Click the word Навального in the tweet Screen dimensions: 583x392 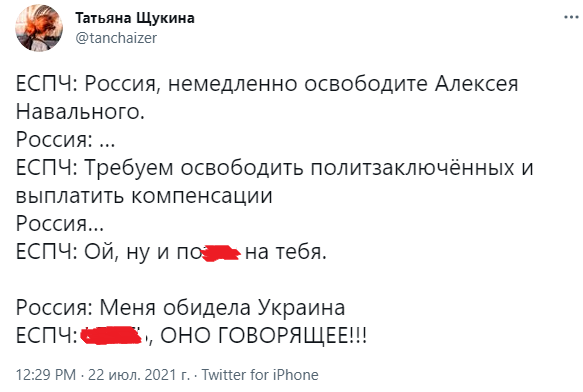80,112
